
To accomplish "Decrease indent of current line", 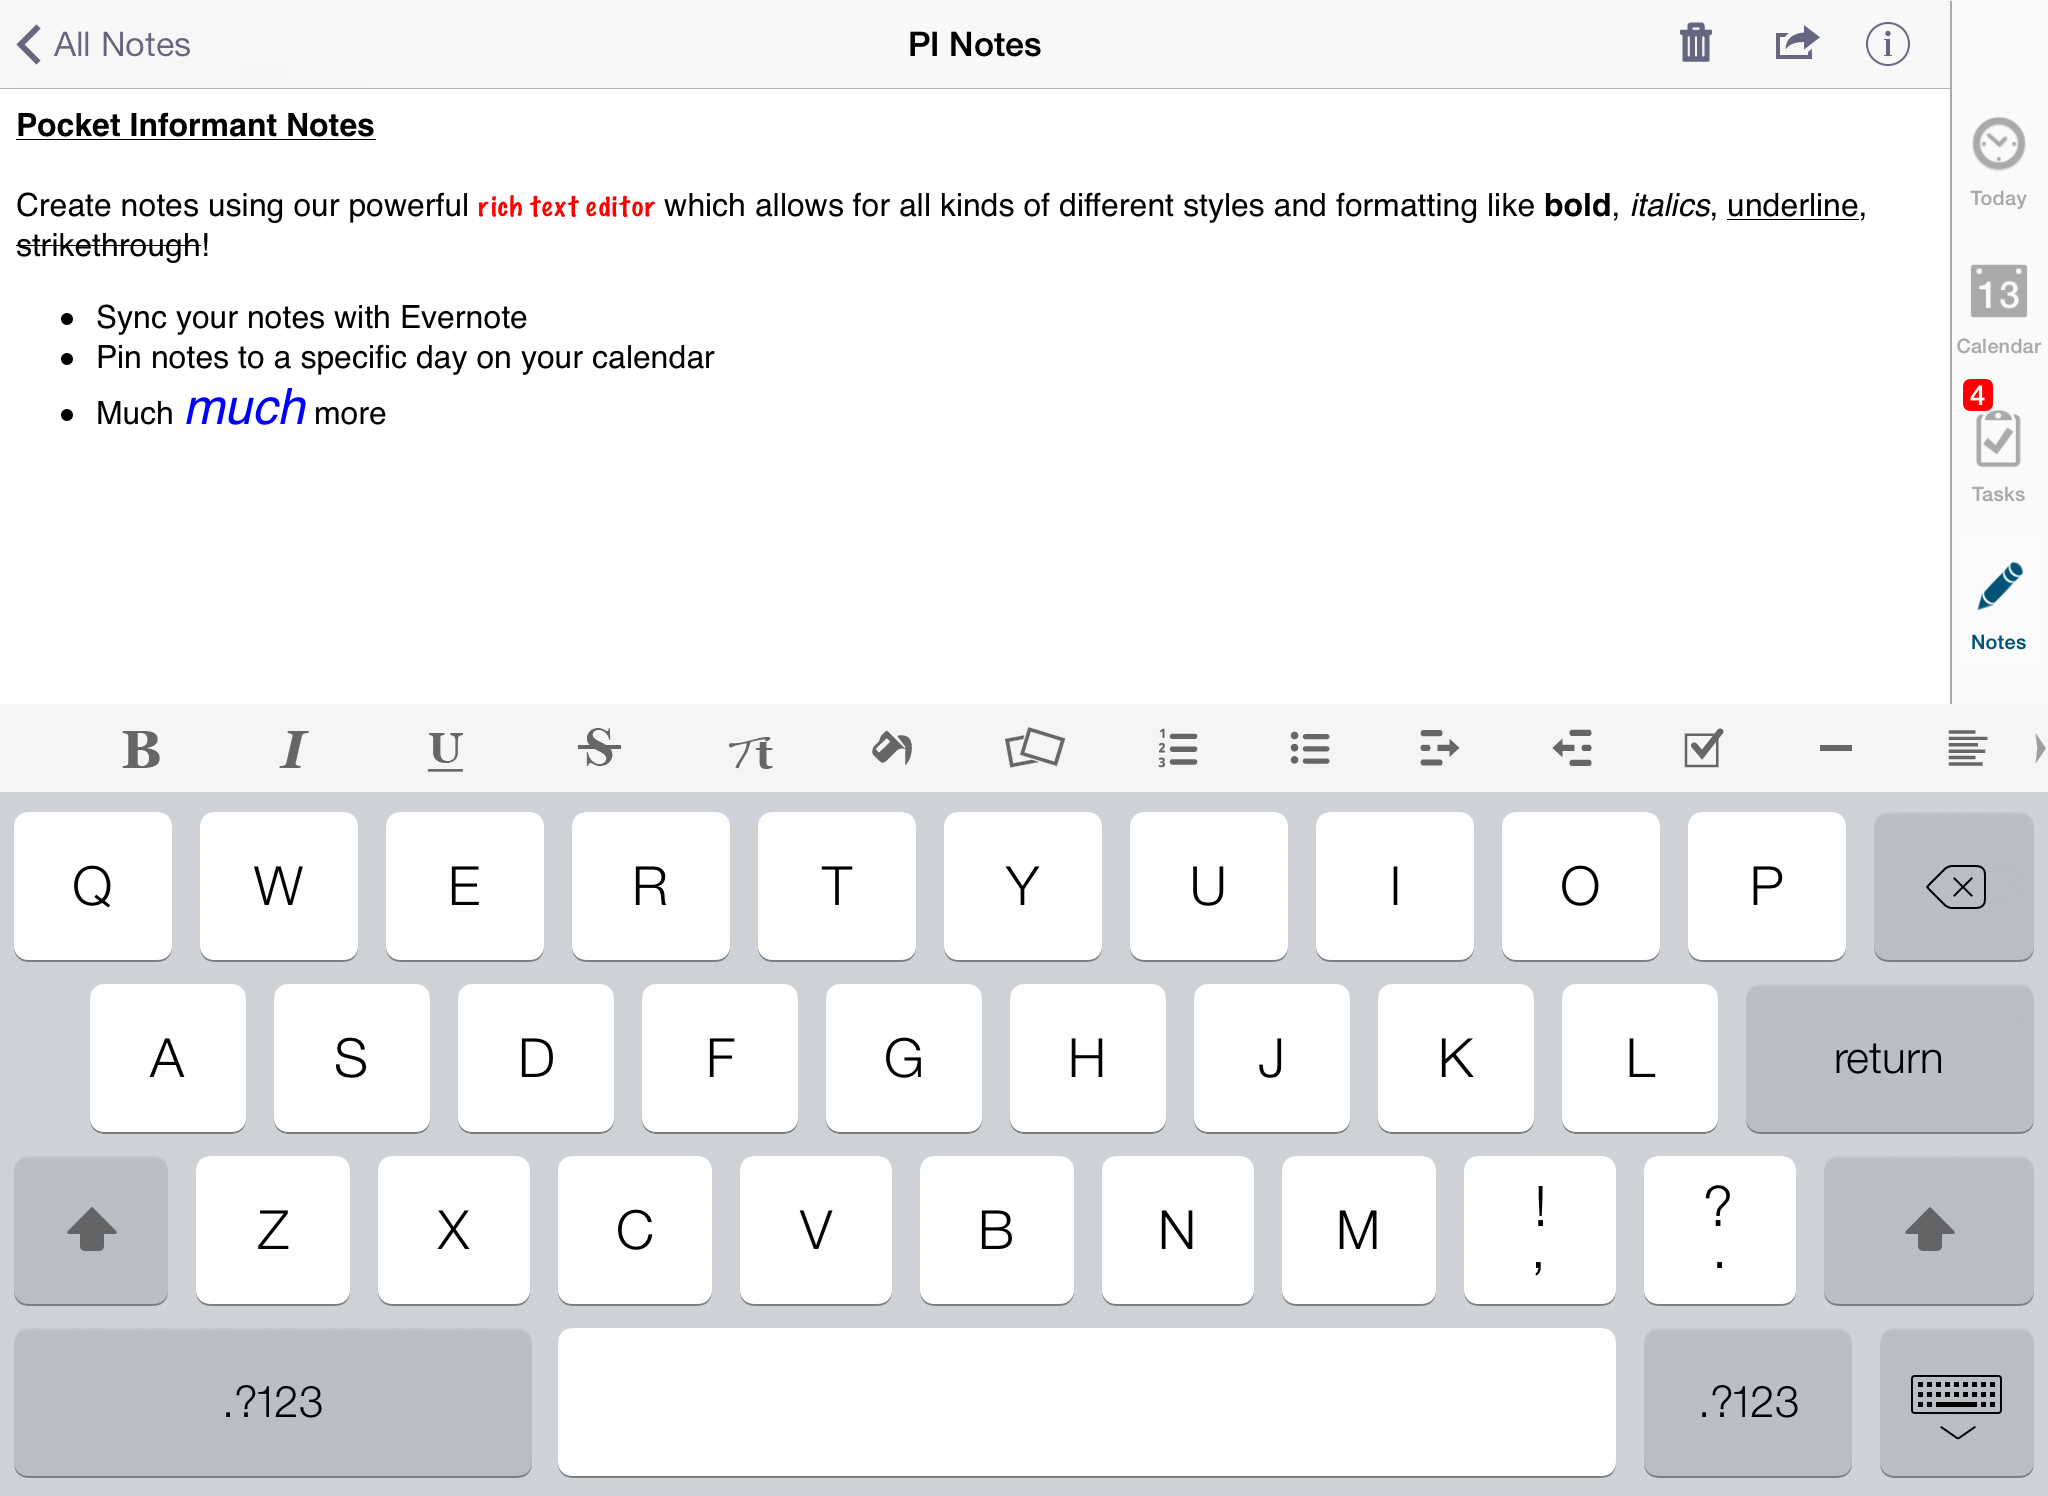I will (1572, 749).
